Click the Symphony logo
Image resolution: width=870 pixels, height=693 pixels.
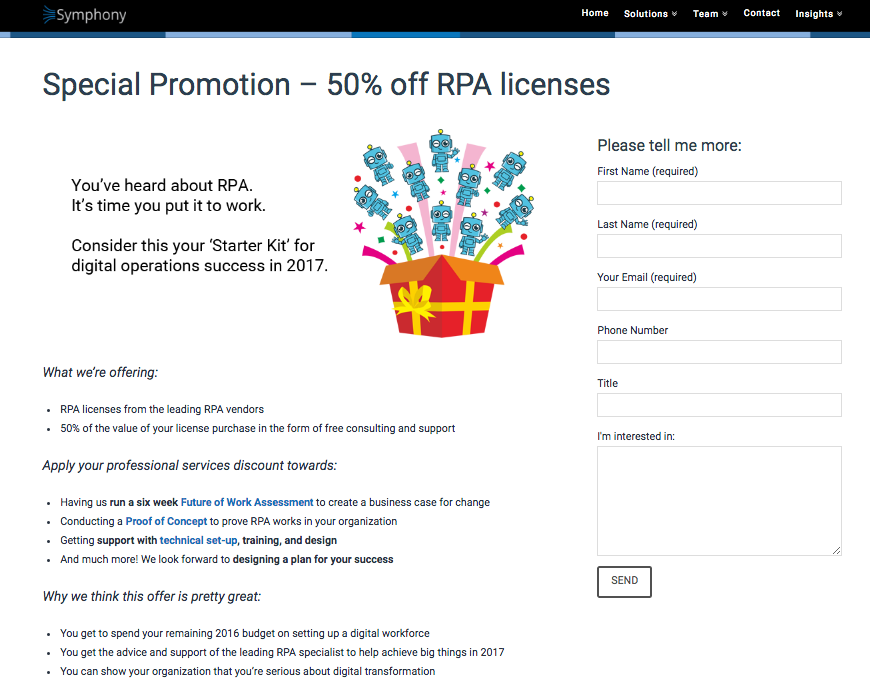click(84, 15)
